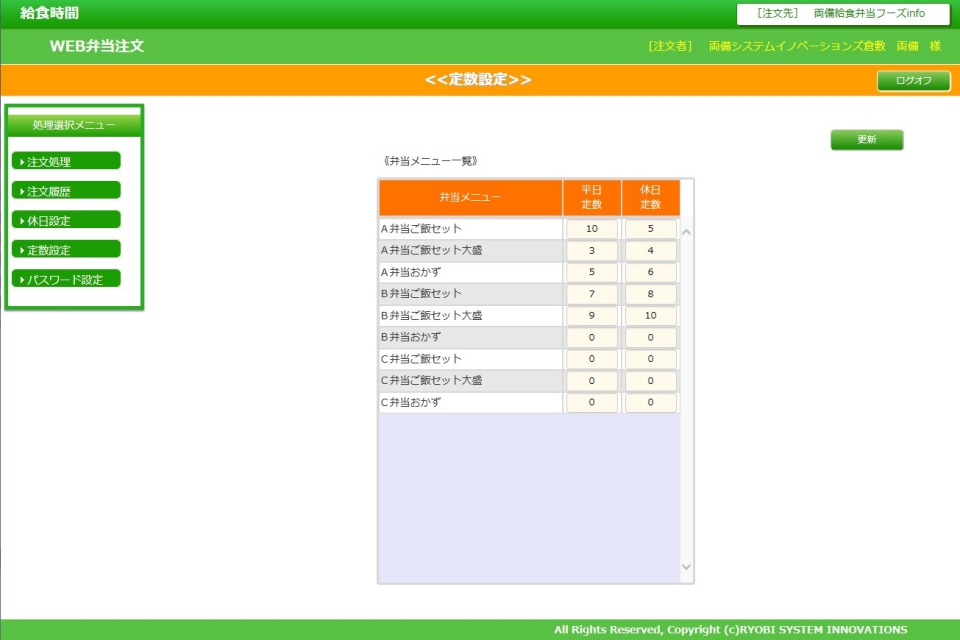The image size is (960, 640).
Task: Select 平日定数 field for B弁当ご飯セット
Action: 591,294
